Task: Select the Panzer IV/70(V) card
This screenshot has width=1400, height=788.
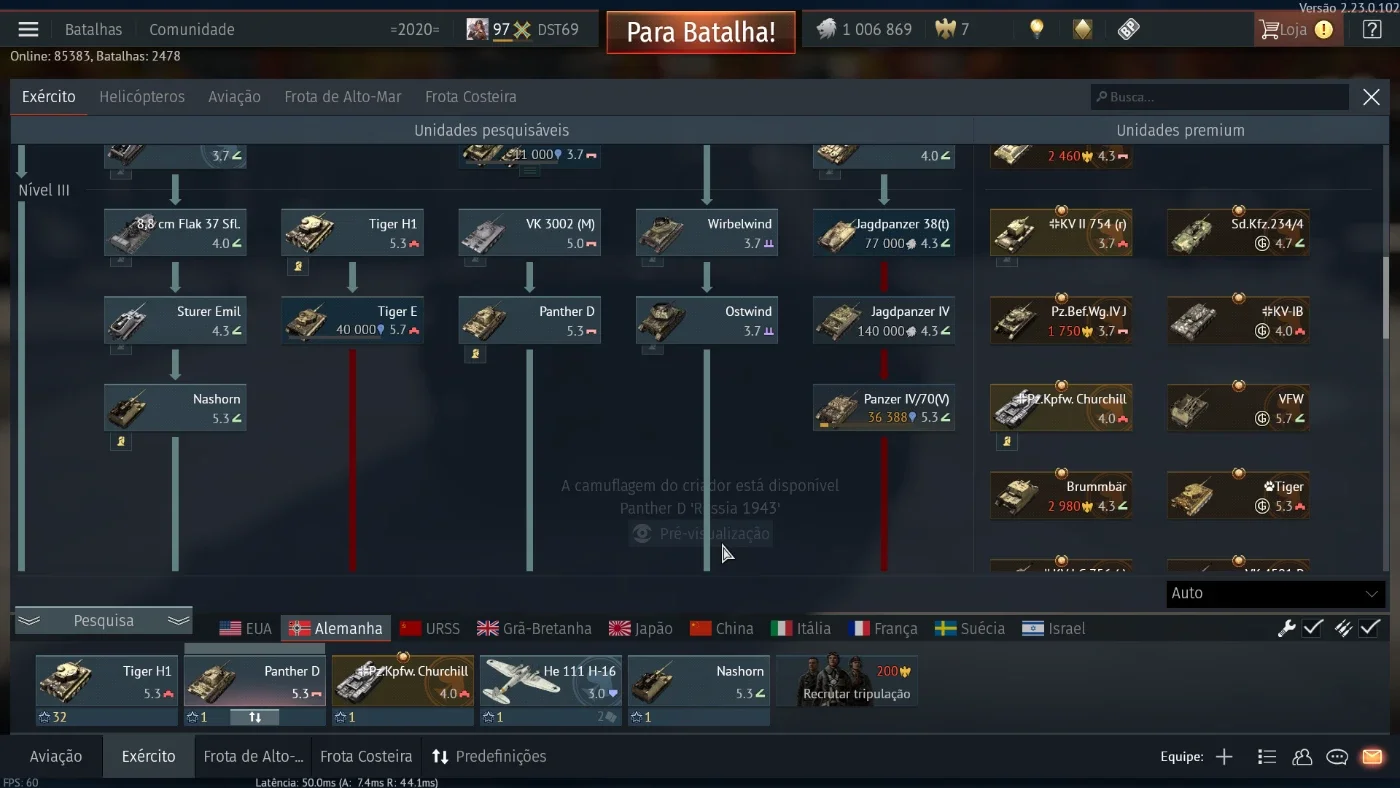Action: pos(884,408)
